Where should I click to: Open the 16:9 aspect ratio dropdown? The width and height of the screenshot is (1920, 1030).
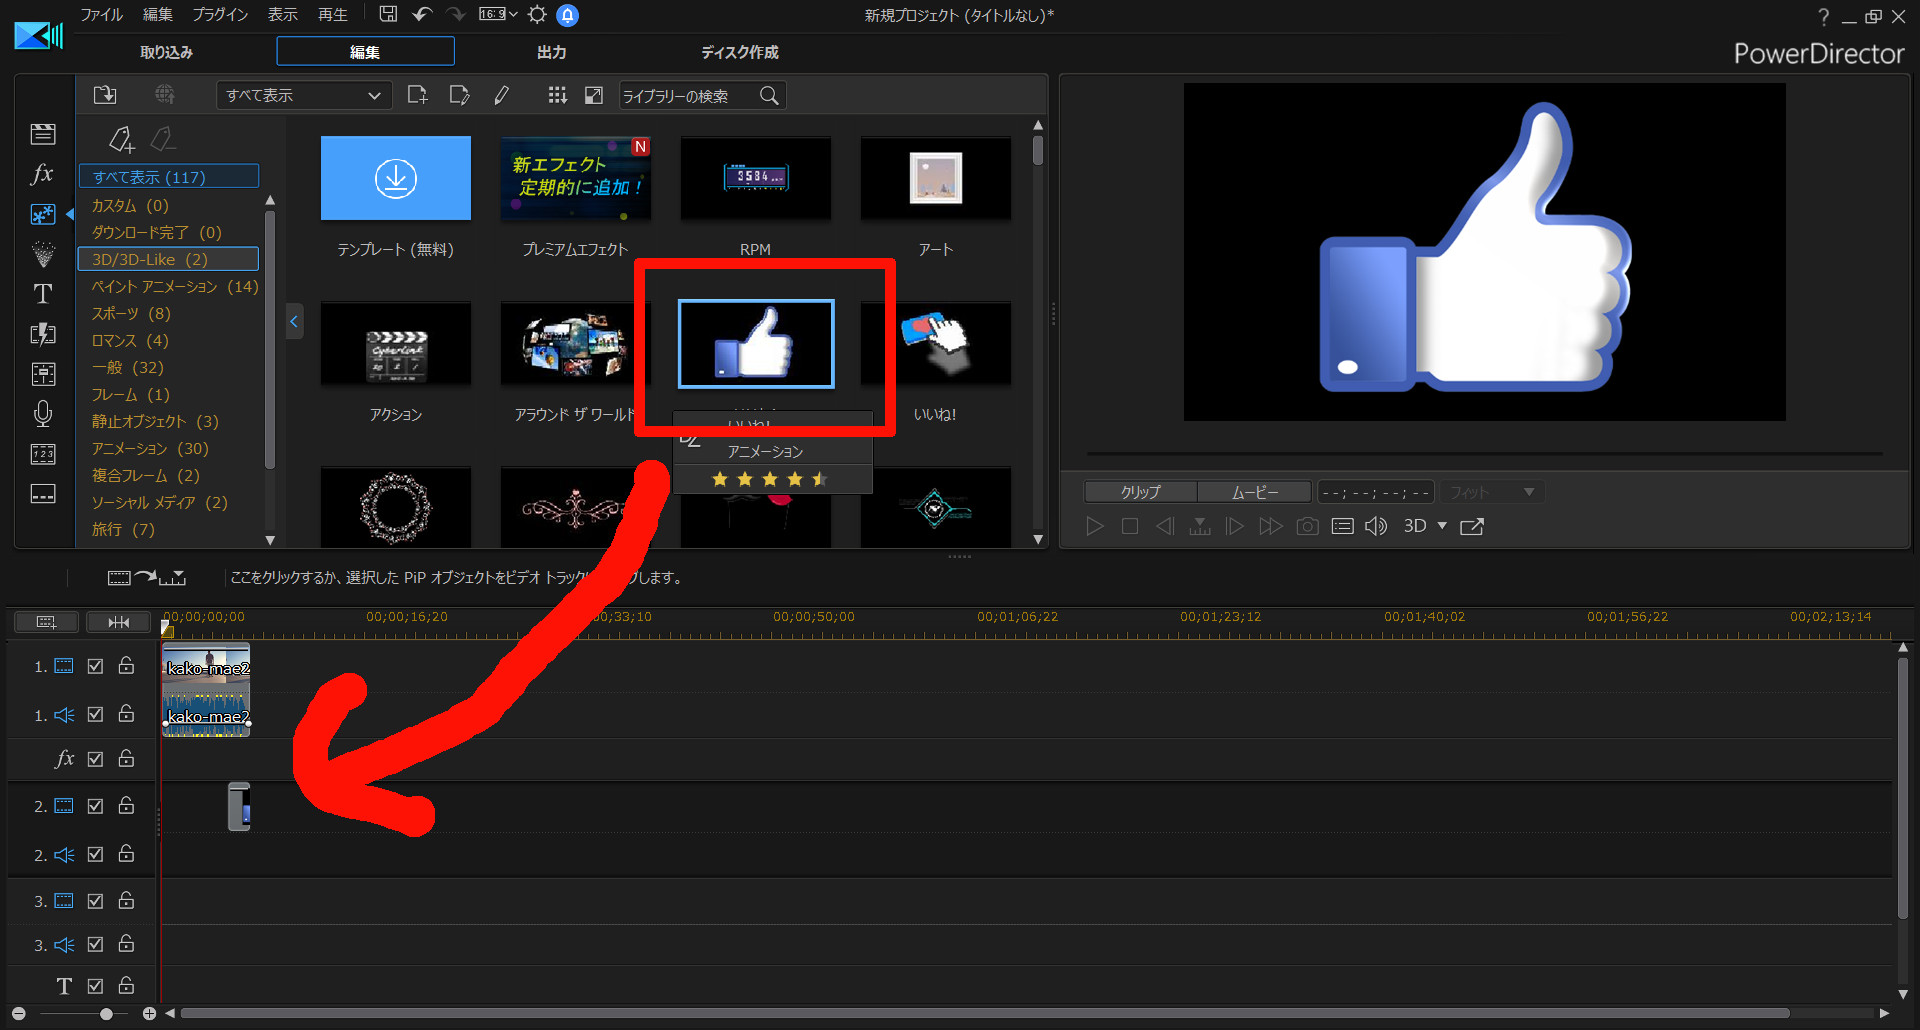[497, 14]
